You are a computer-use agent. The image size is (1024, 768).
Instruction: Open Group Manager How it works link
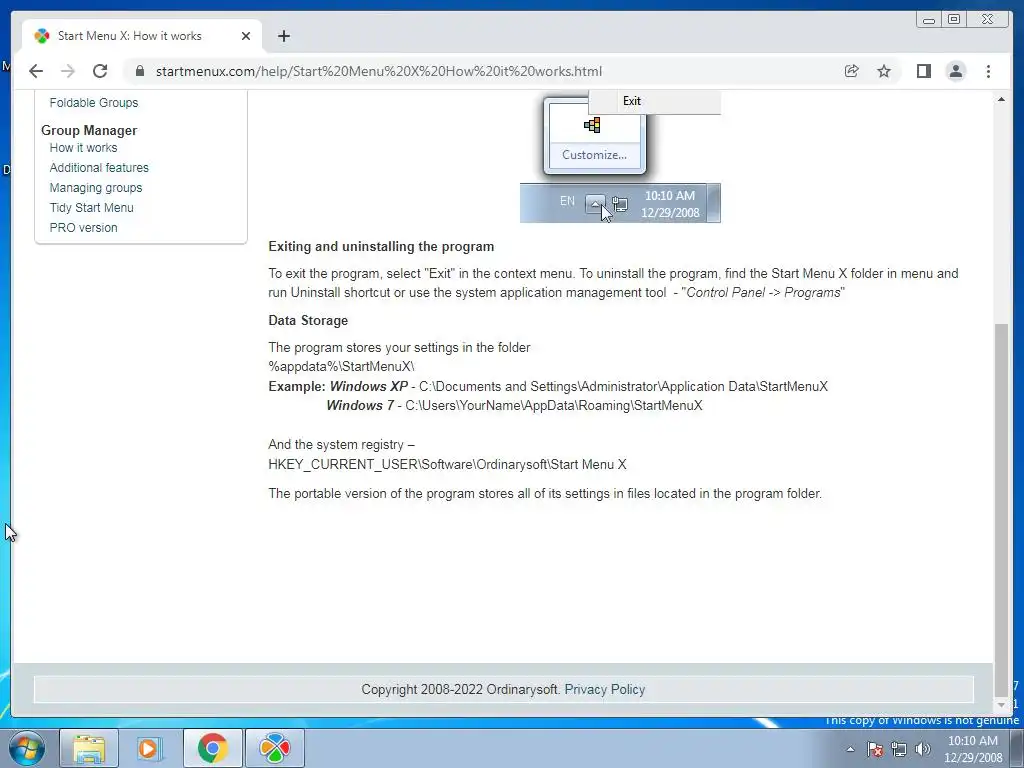pos(84,148)
